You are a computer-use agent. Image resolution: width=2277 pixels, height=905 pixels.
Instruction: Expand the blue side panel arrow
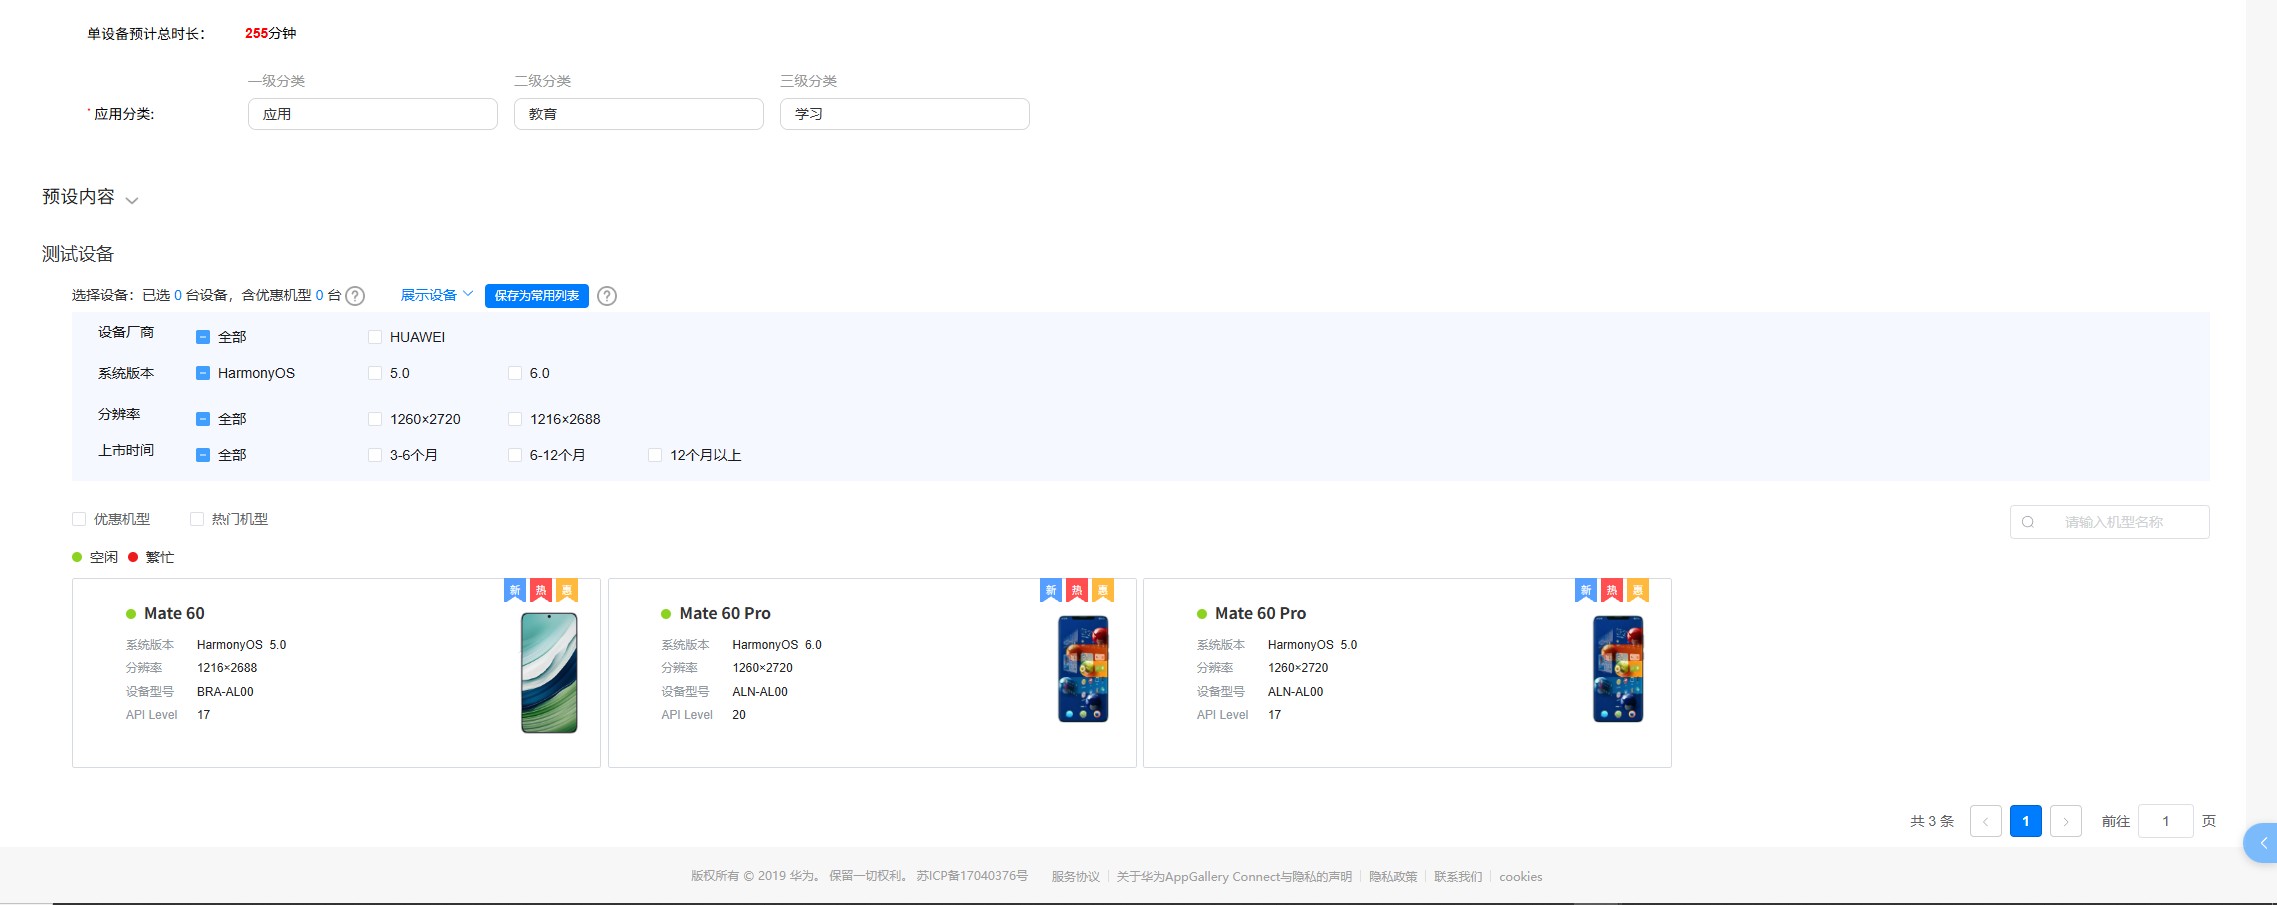click(2262, 843)
